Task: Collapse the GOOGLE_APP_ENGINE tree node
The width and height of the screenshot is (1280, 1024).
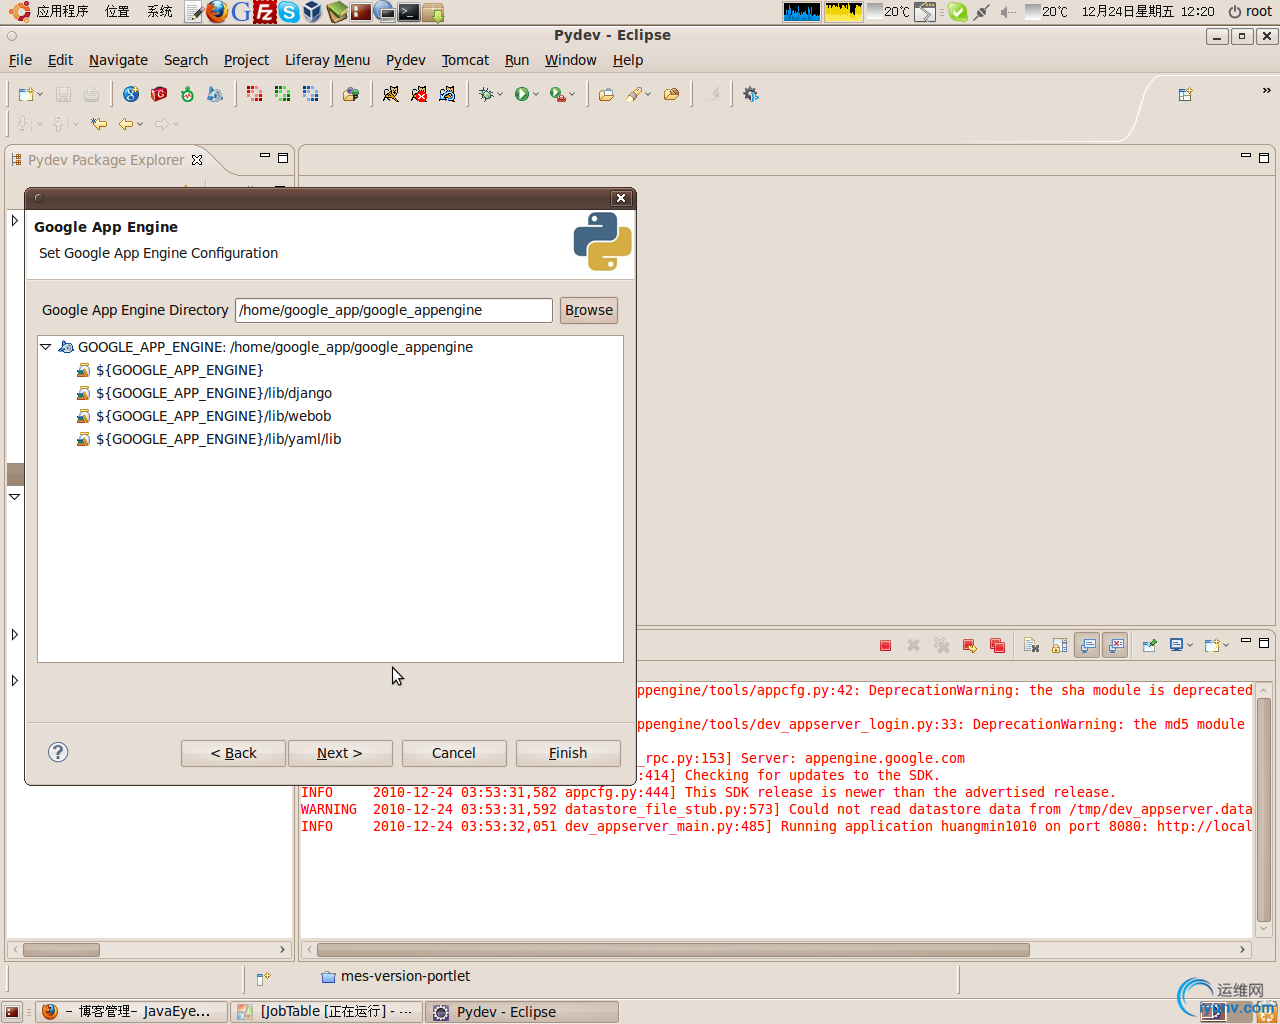Action: tap(45, 347)
